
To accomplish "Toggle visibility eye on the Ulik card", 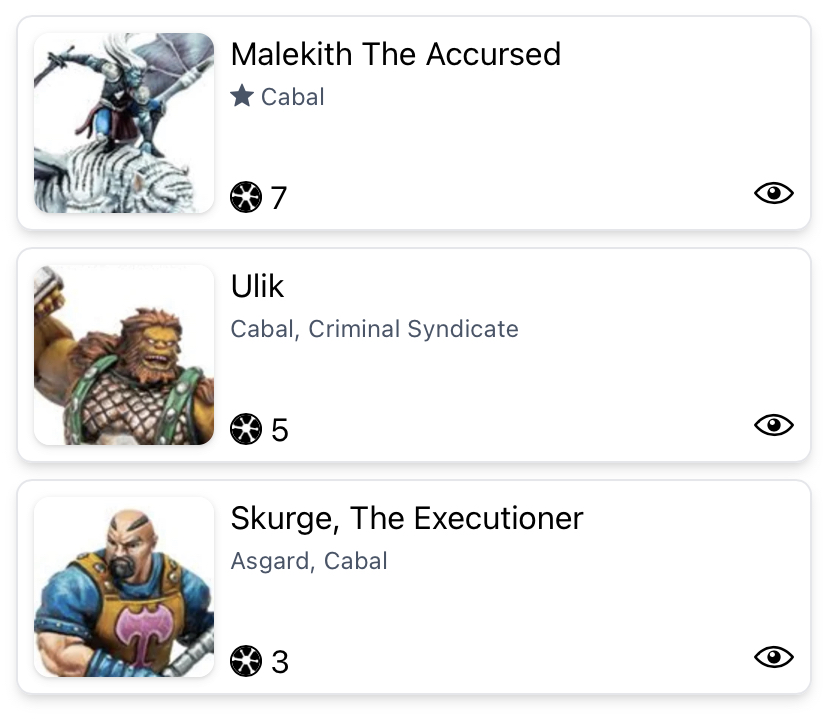I will tap(773, 425).
